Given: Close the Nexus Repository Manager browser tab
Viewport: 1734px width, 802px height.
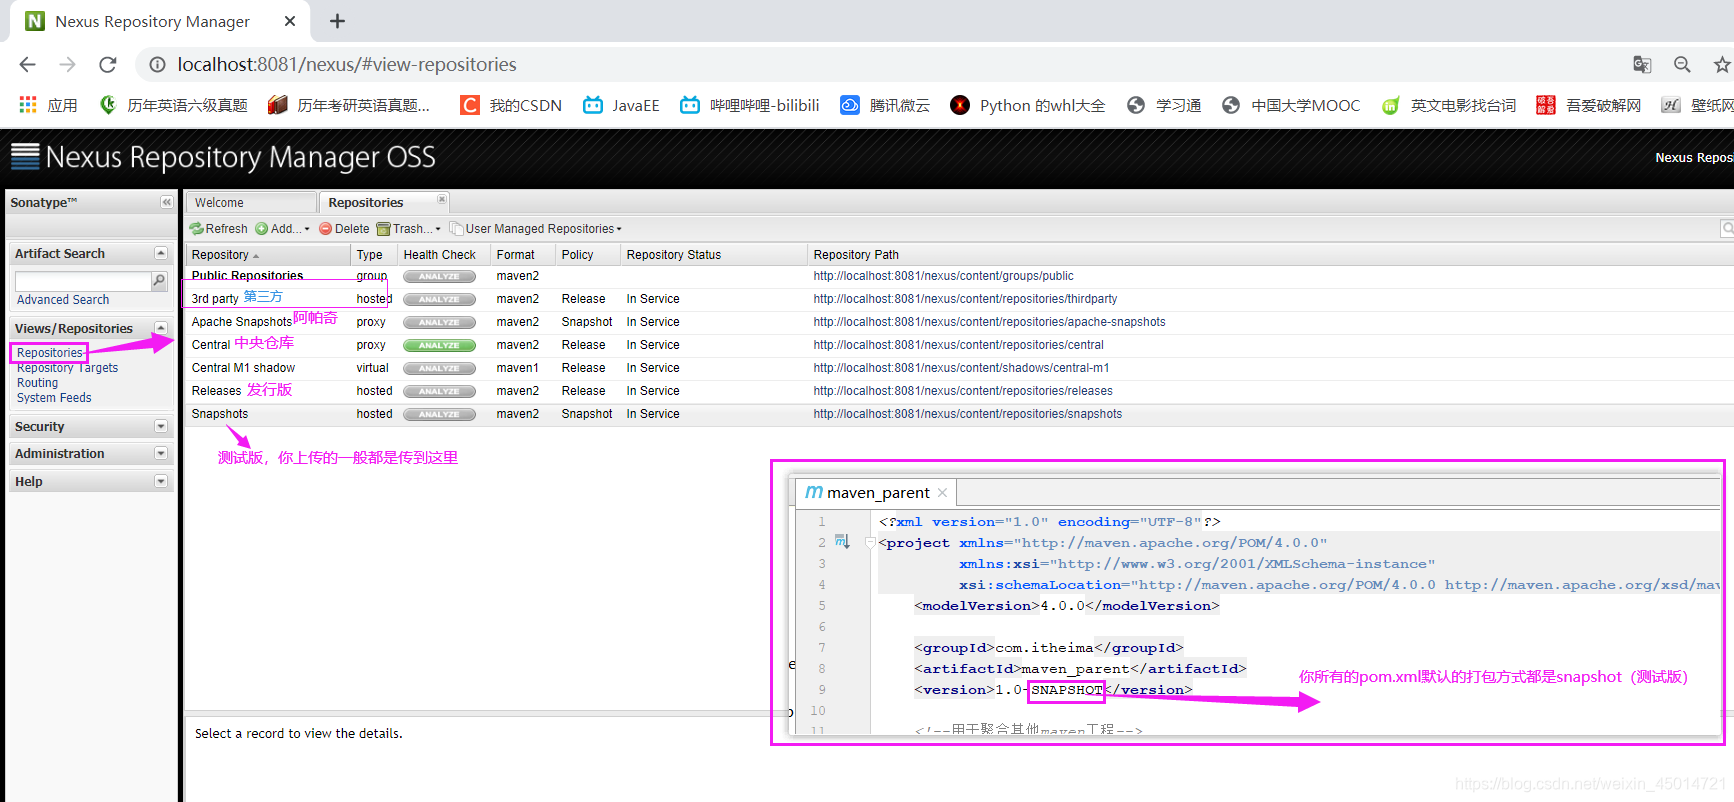Looking at the screenshot, I should coord(290,21).
